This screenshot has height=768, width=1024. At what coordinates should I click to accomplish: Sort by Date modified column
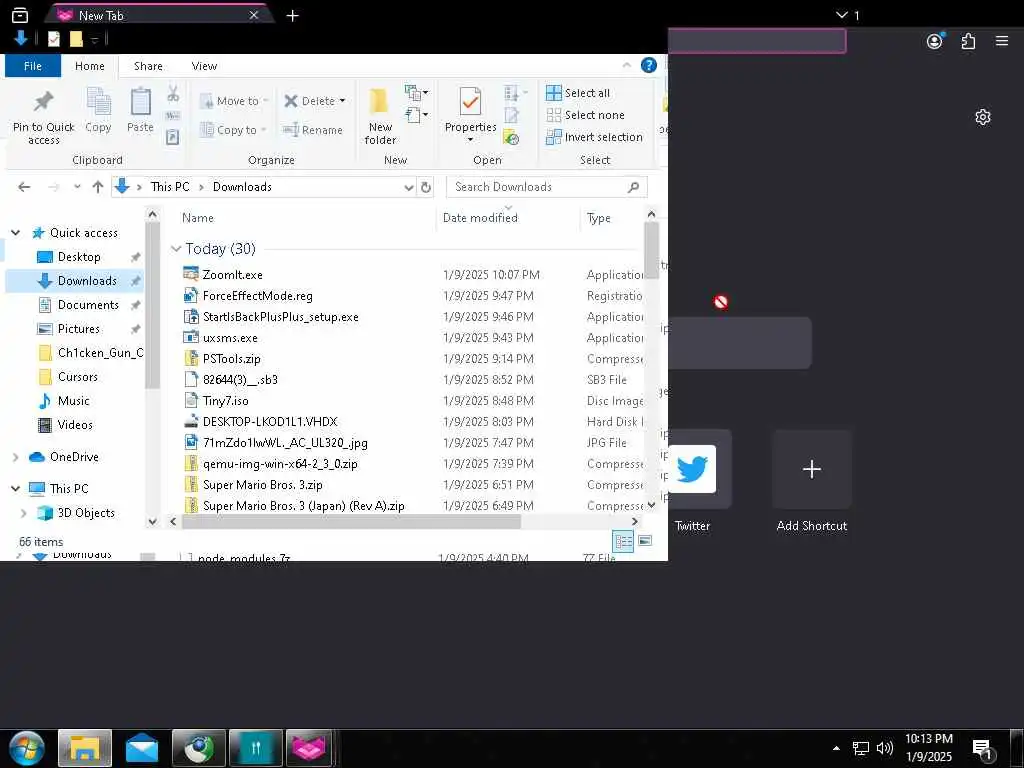point(480,218)
